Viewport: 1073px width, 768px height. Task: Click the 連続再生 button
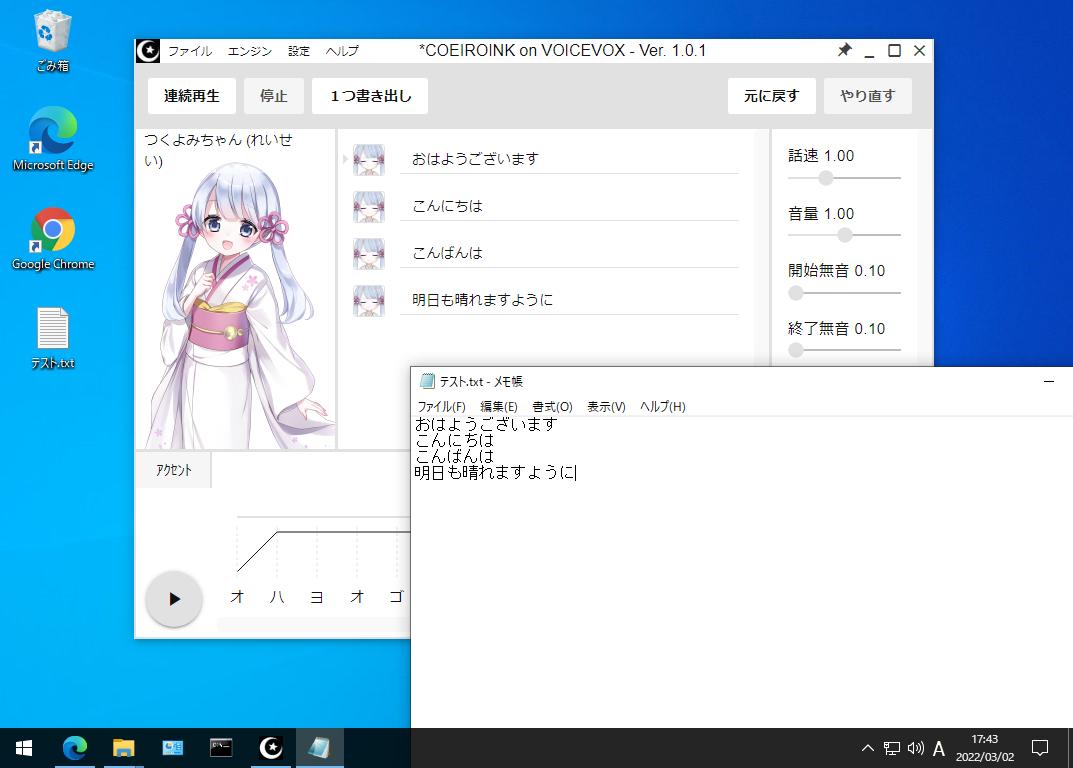click(x=192, y=96)
